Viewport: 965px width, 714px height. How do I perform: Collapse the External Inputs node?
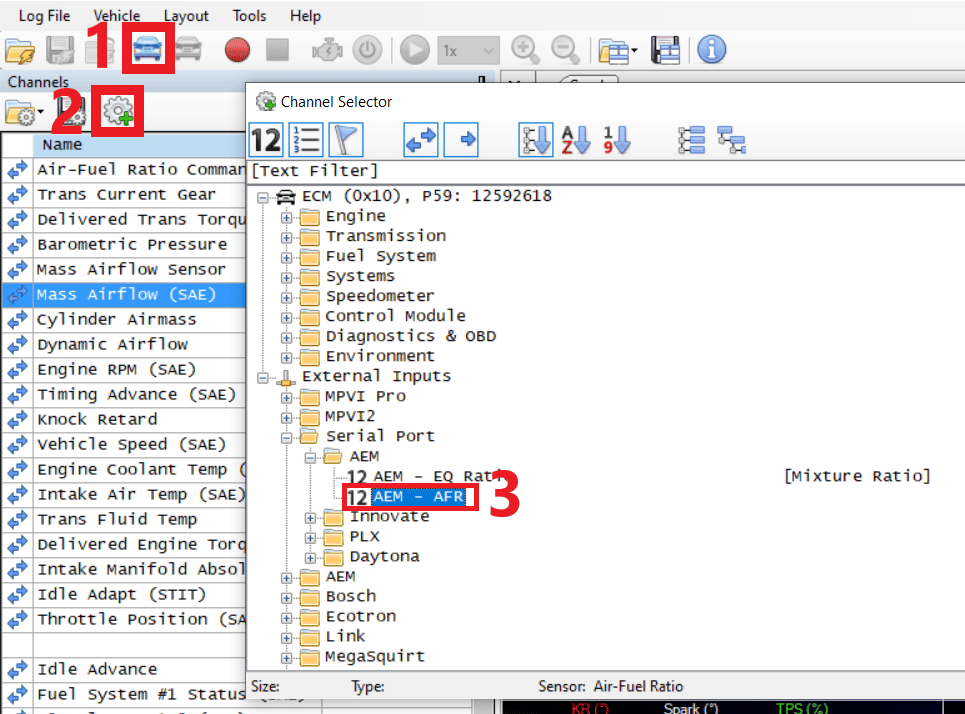click(263, 377)
